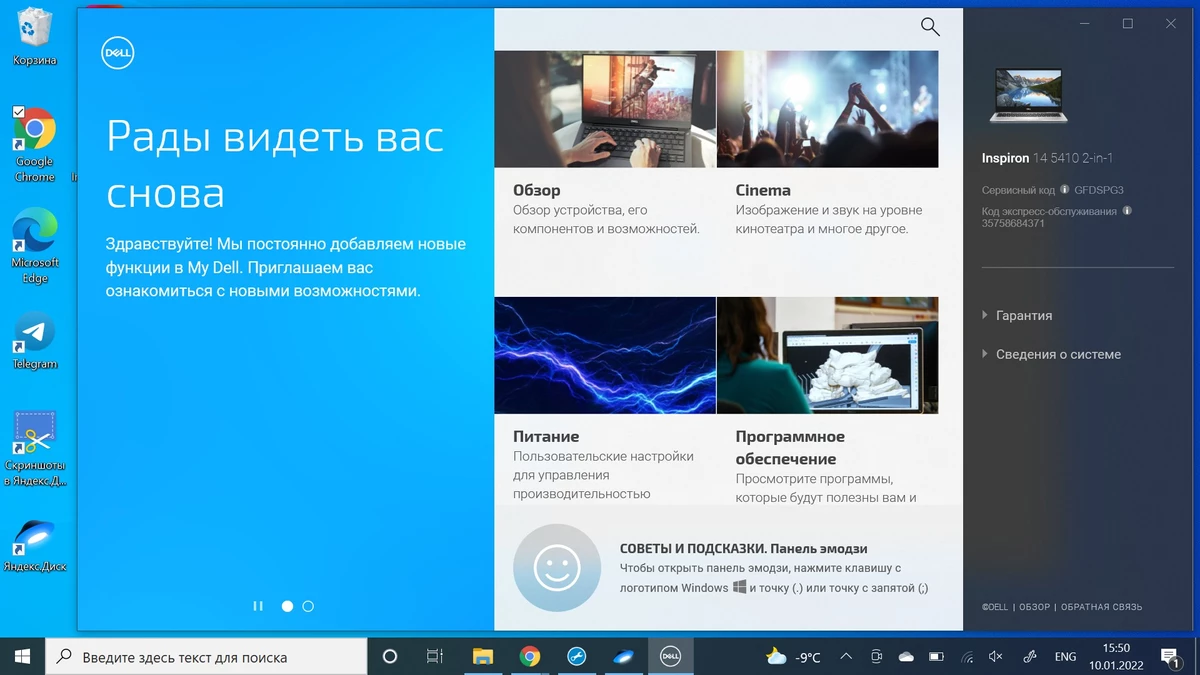Select the first slide indicator dot

click(287, 606)
